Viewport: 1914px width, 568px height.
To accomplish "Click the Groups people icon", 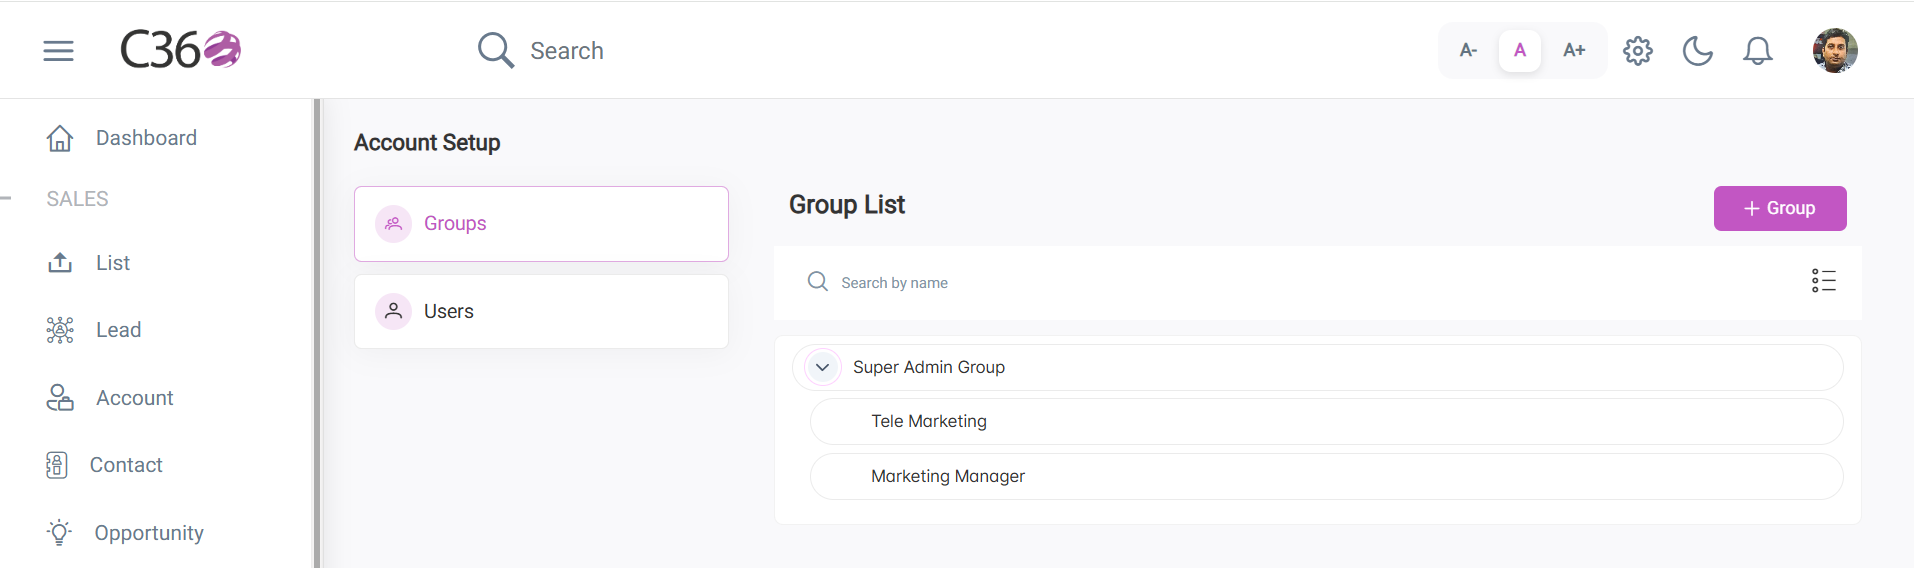I will click(x=393, y=224).
